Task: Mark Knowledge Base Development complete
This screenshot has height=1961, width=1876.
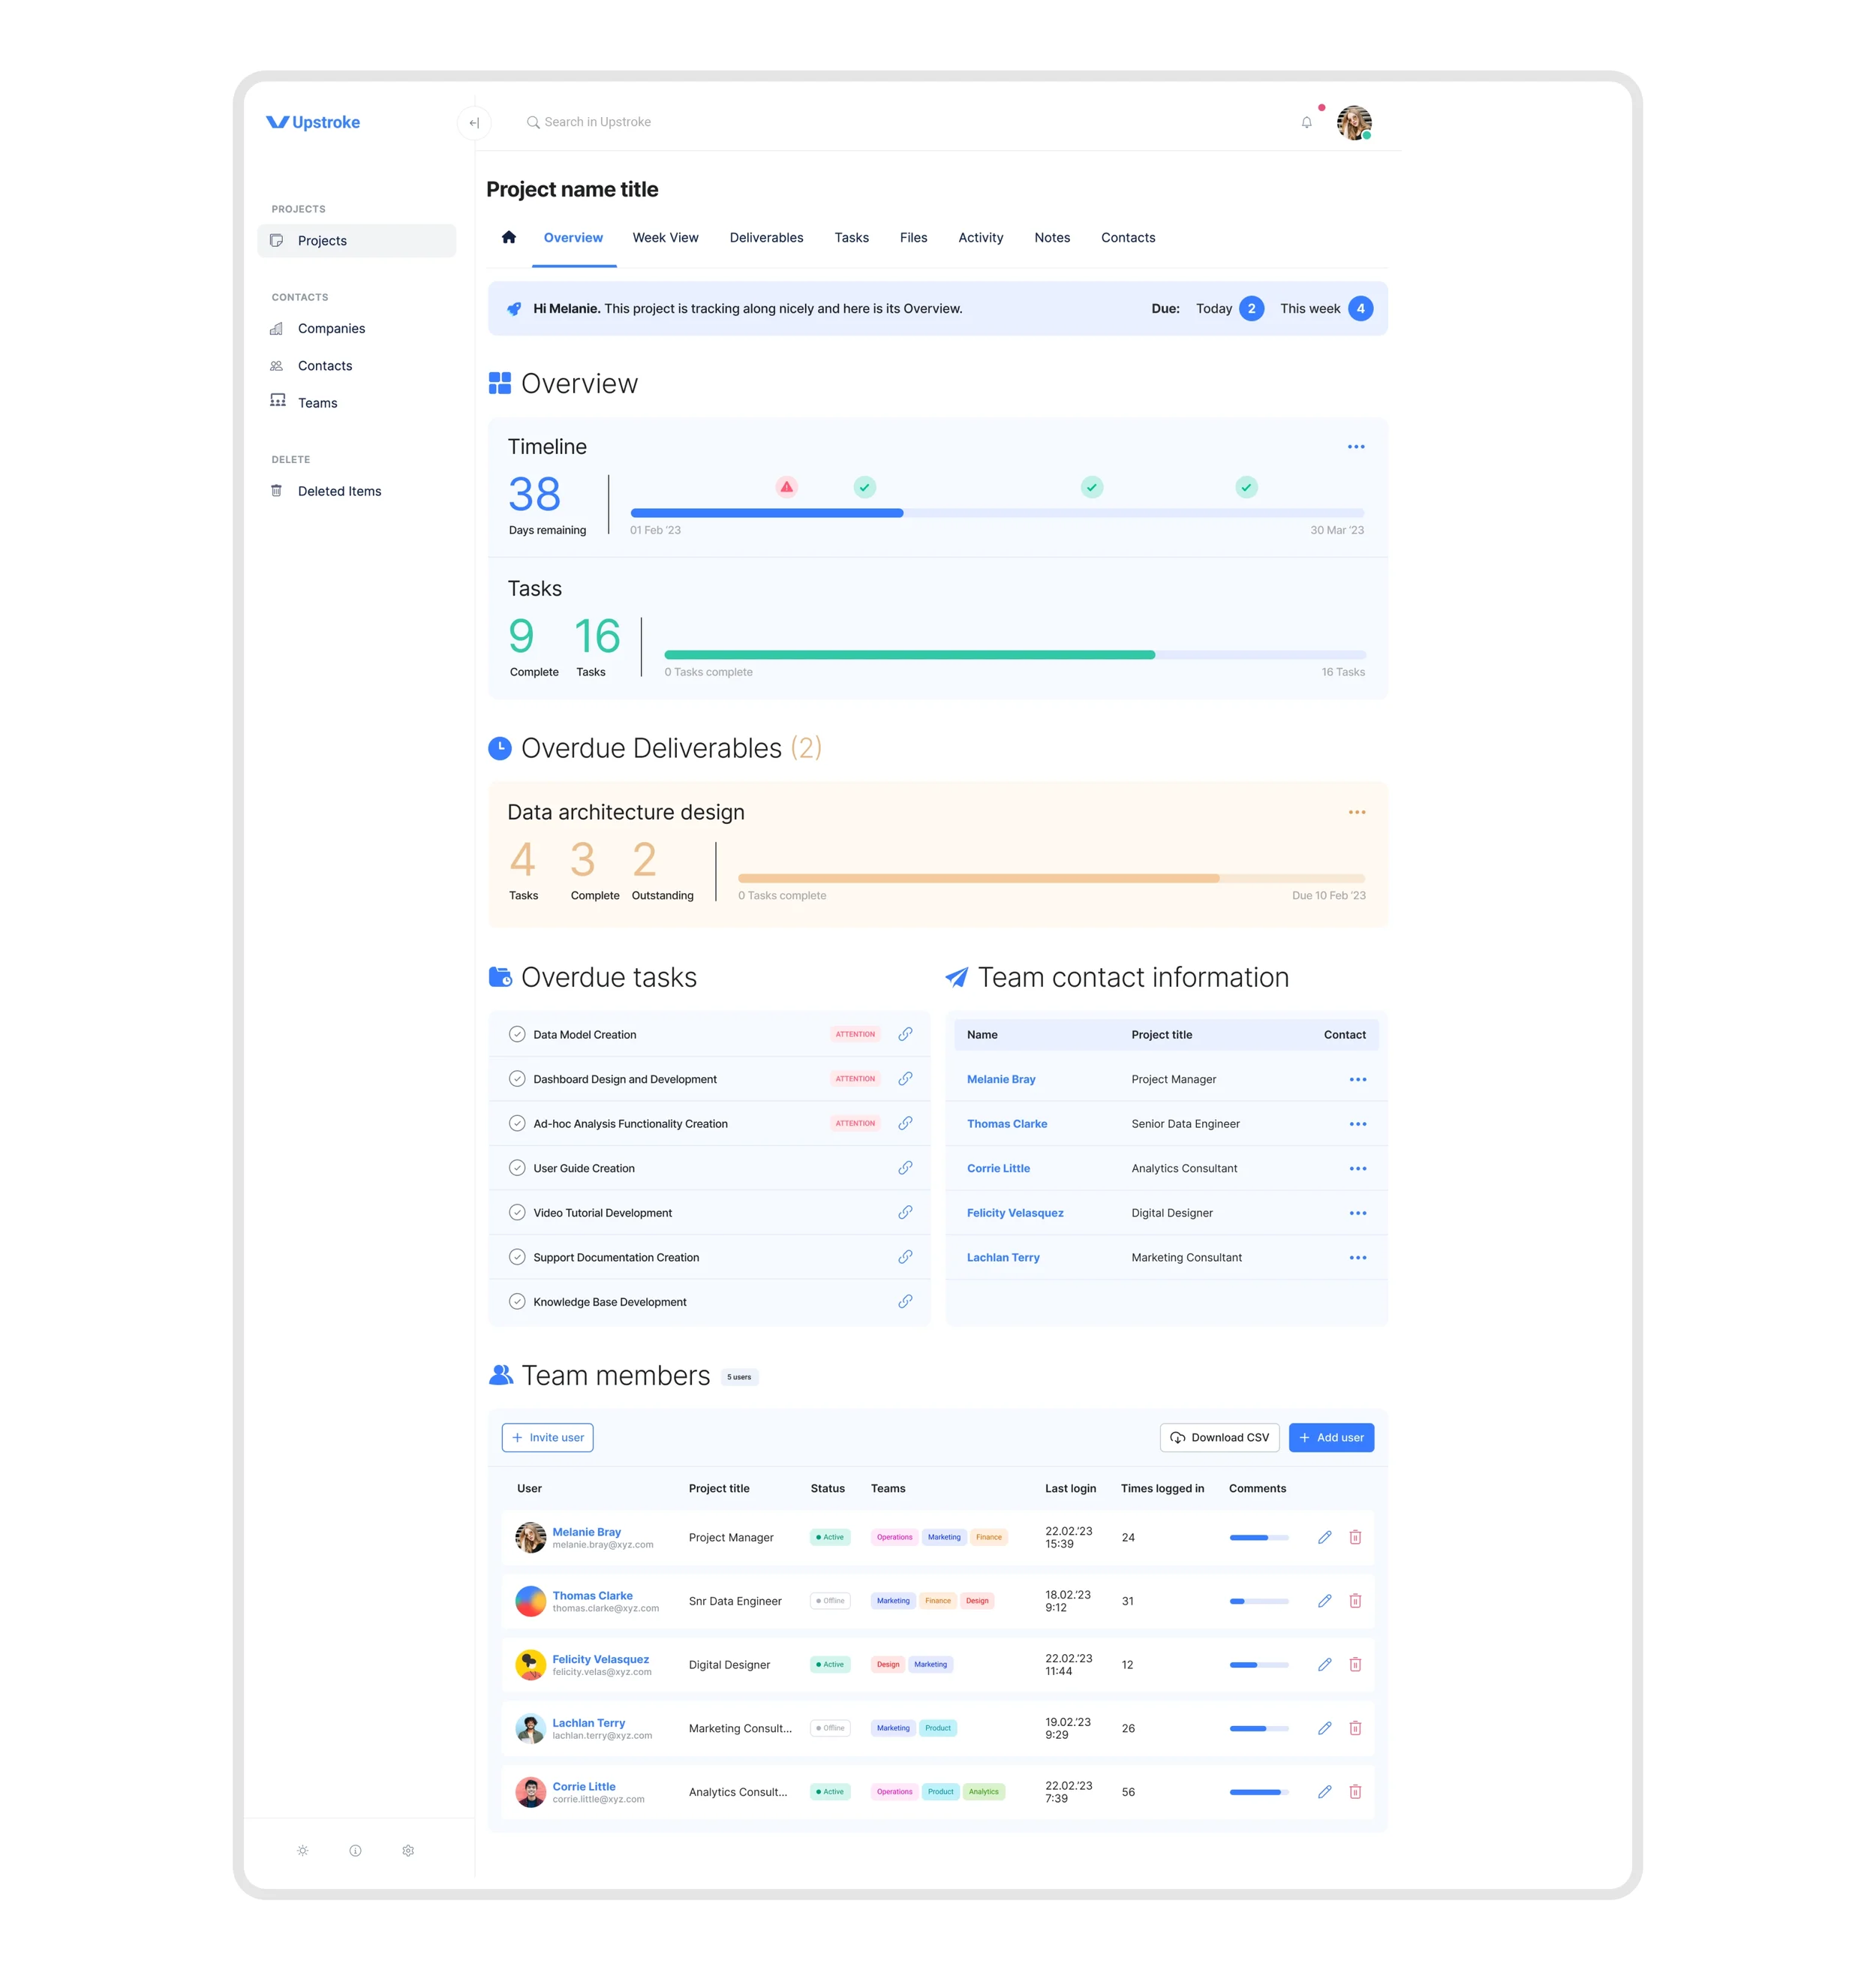Action: tap(517, 1301)
